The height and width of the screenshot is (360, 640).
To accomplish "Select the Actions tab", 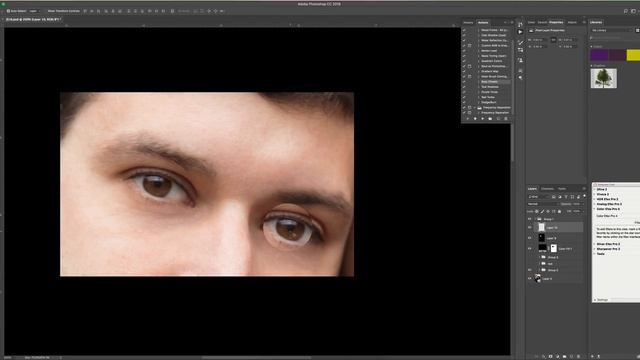I will (483, 22).
